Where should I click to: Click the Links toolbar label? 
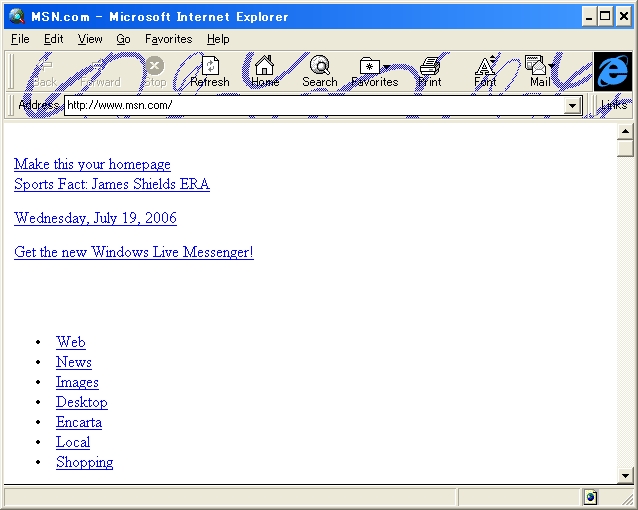(614, 105)
